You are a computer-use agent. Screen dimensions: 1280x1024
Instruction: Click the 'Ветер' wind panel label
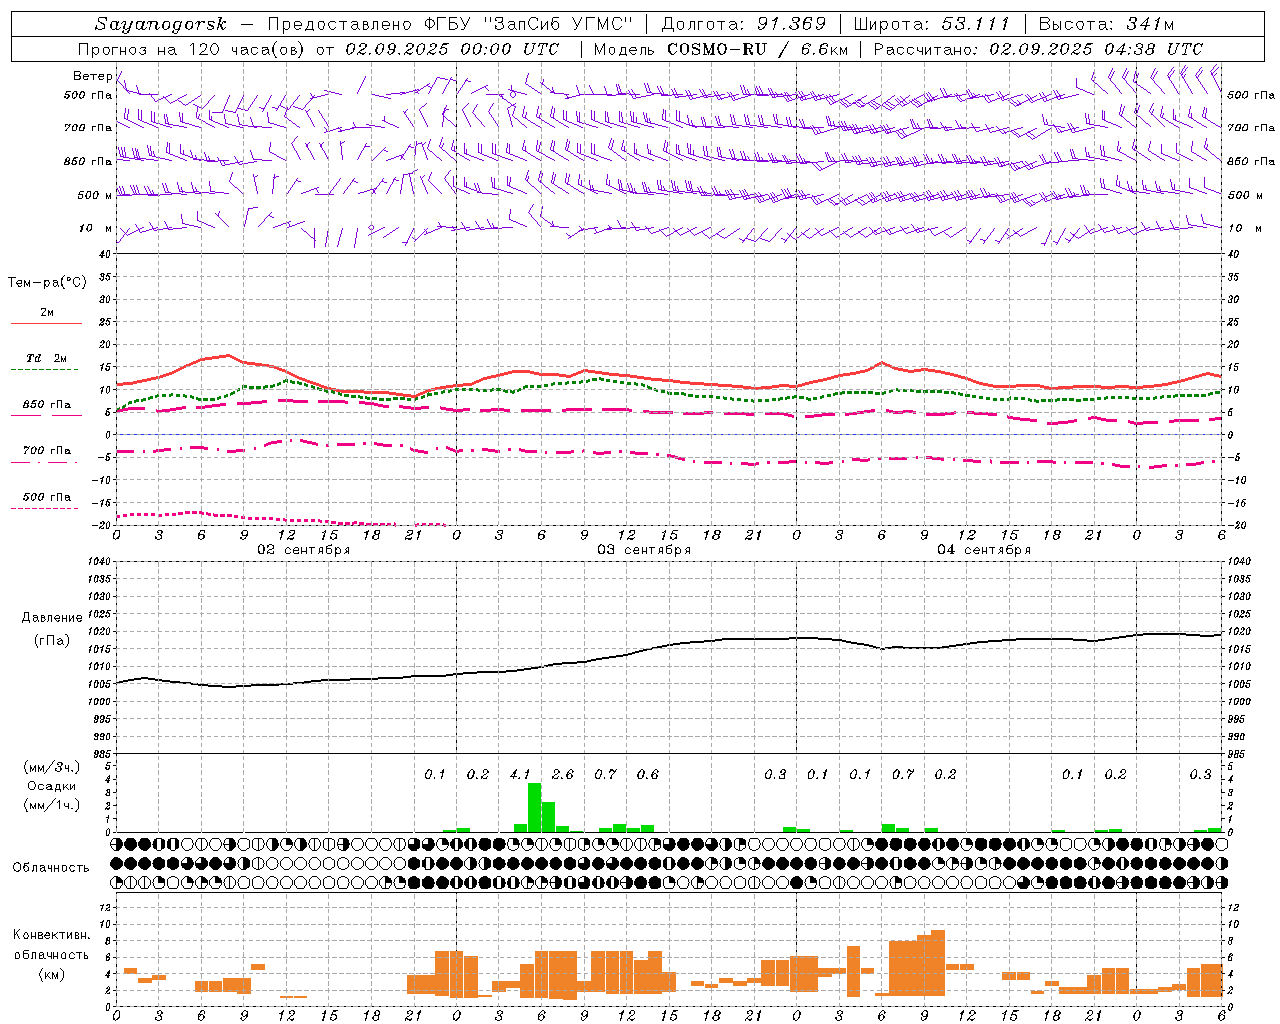tap(93, 76)
